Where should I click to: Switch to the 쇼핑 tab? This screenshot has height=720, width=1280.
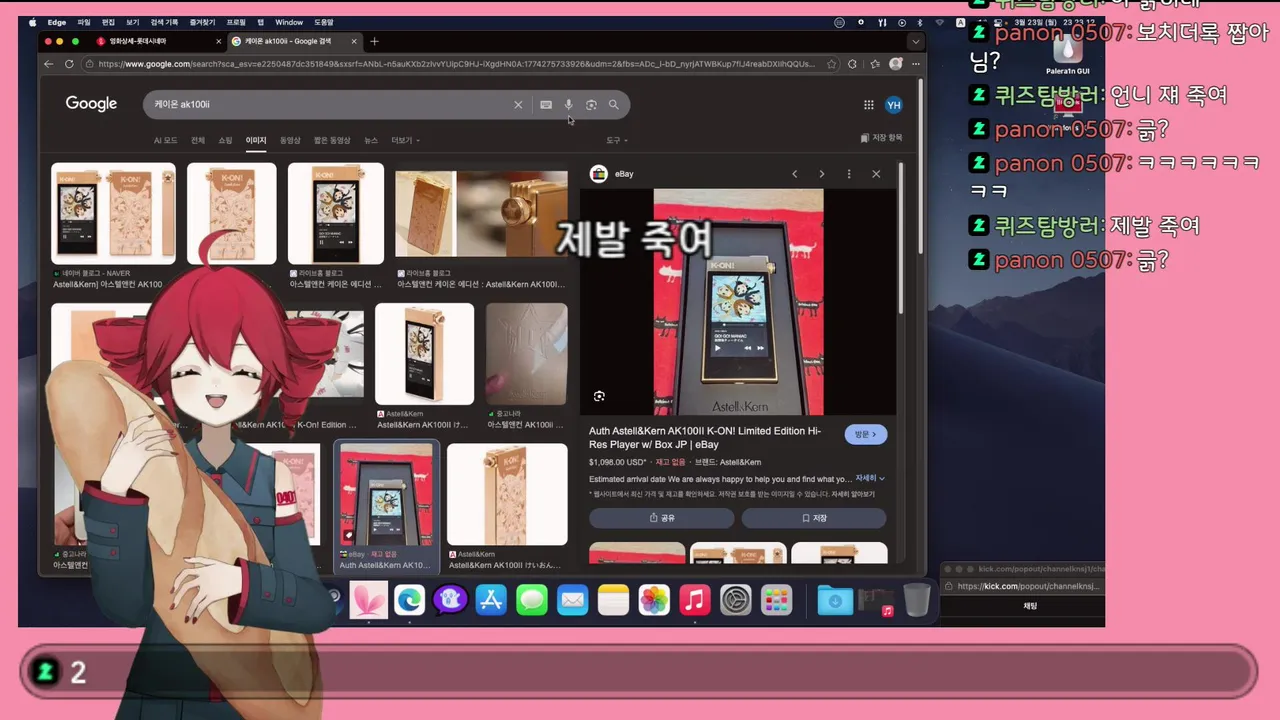[225, 140]
